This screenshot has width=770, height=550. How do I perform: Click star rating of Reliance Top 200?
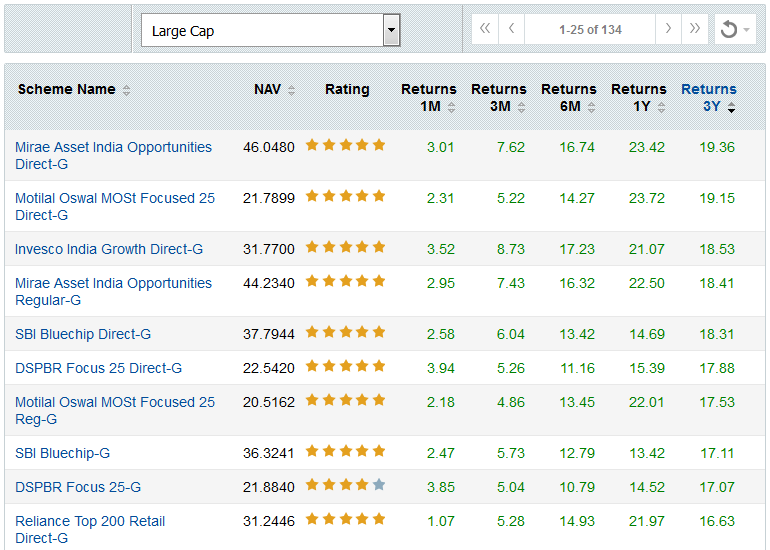click(x=345, y=519)
